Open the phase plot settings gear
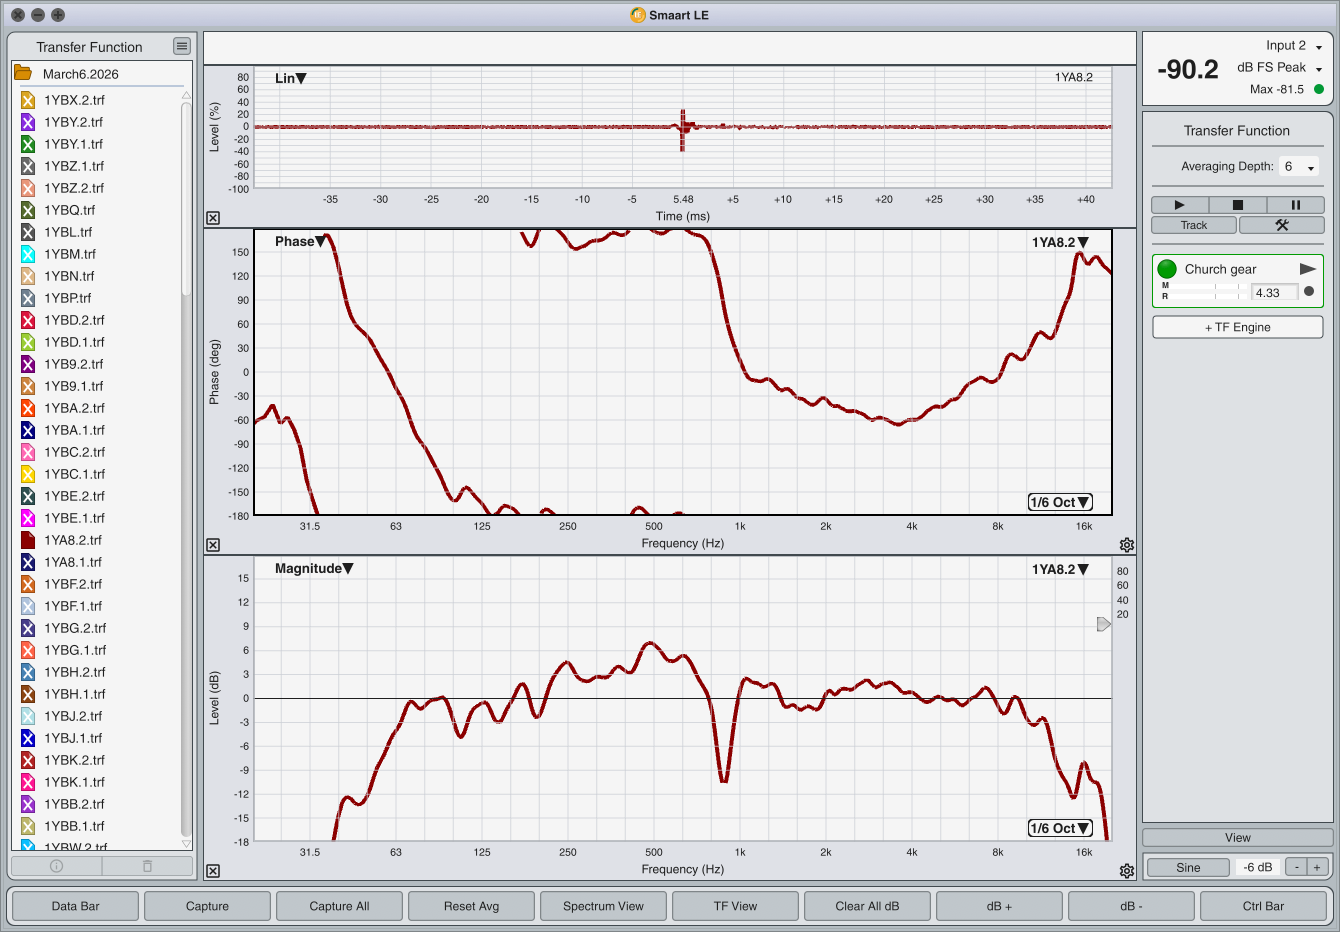The image size is (1340, 932). tap(1127, 545)
